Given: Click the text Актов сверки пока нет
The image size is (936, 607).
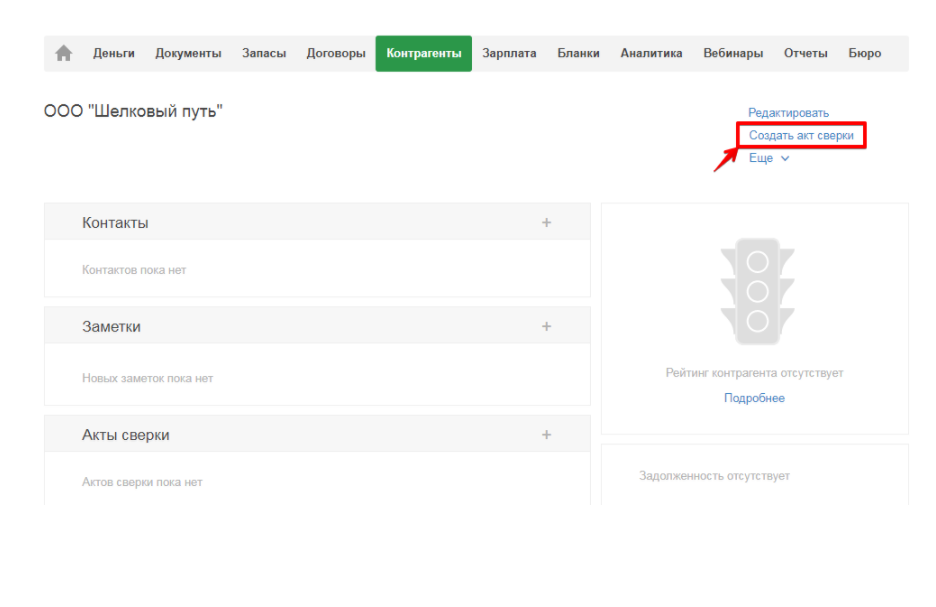Looking at the screenshot, I should [x=142, y=482].
